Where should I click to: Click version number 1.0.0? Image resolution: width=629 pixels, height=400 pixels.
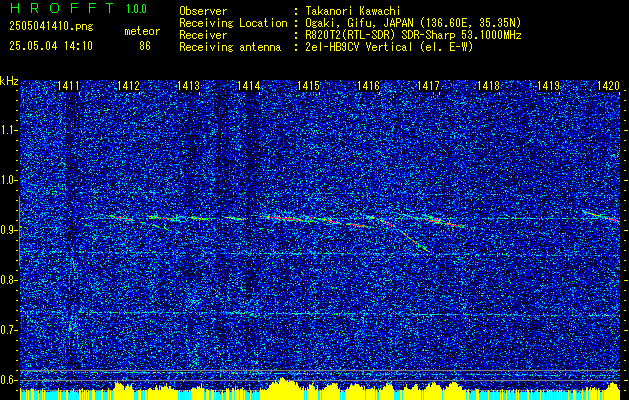tap(136, 9)
